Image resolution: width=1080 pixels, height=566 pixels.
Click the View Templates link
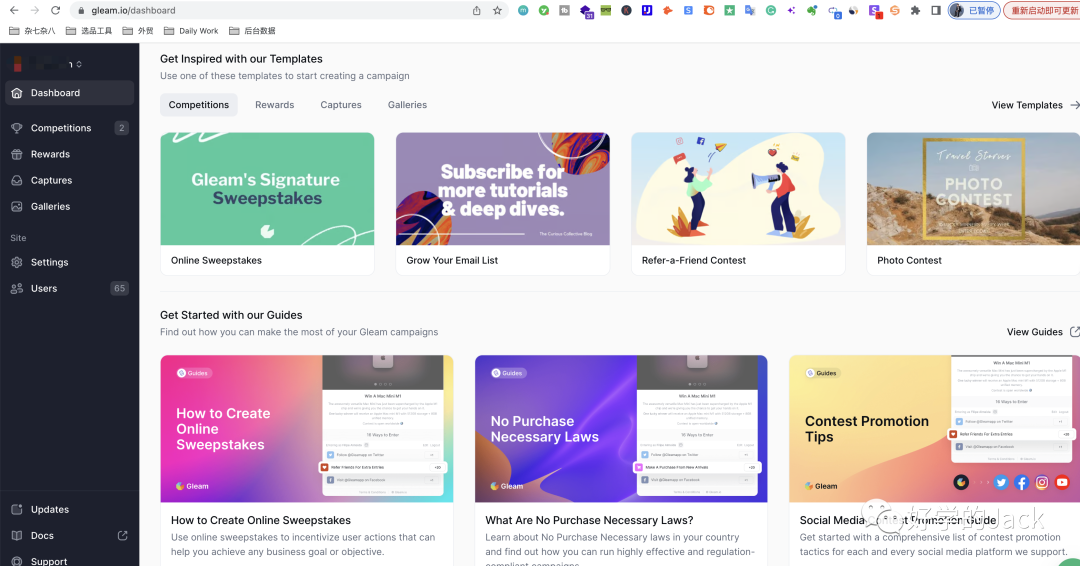tap(1035, 105)
